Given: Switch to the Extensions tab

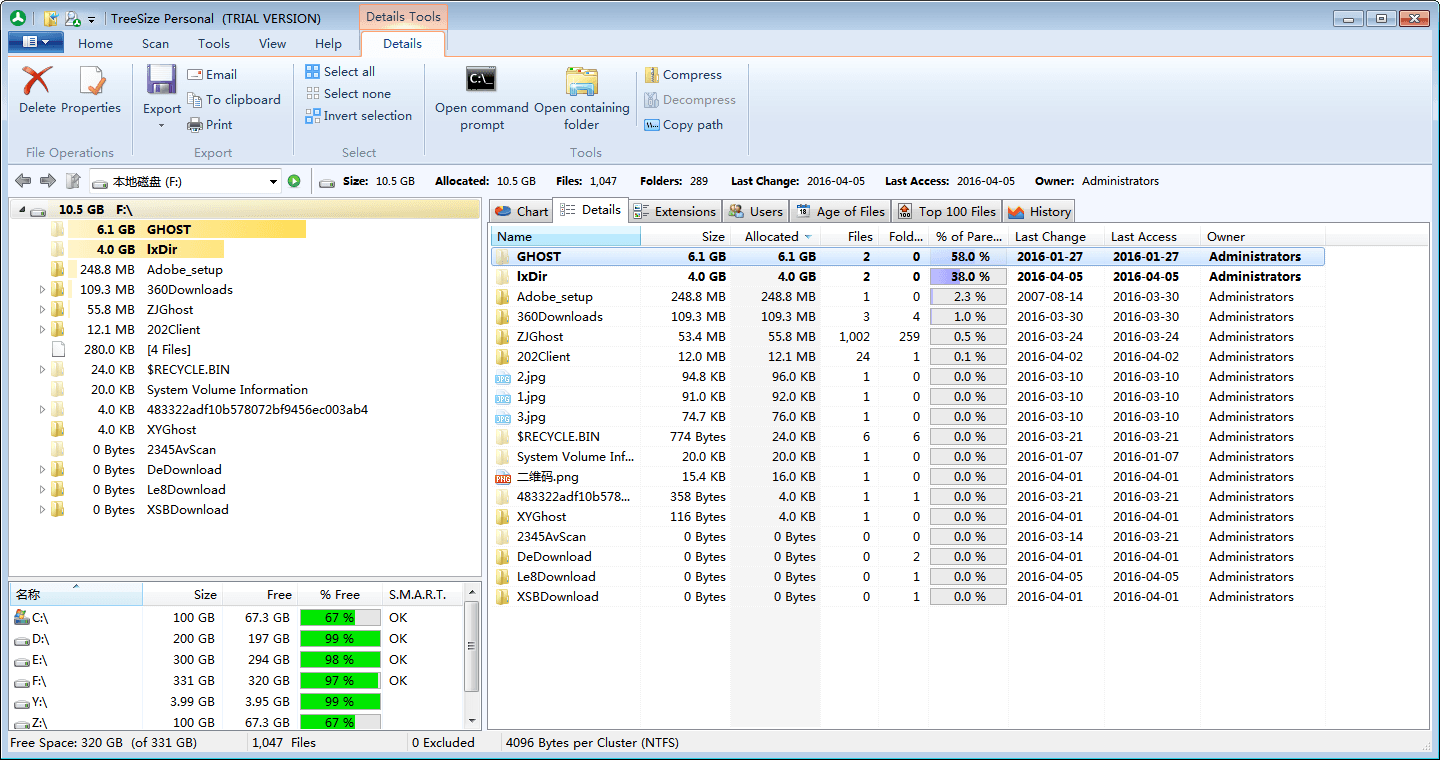Looking at the screenshot, I should tap(675, 211).
